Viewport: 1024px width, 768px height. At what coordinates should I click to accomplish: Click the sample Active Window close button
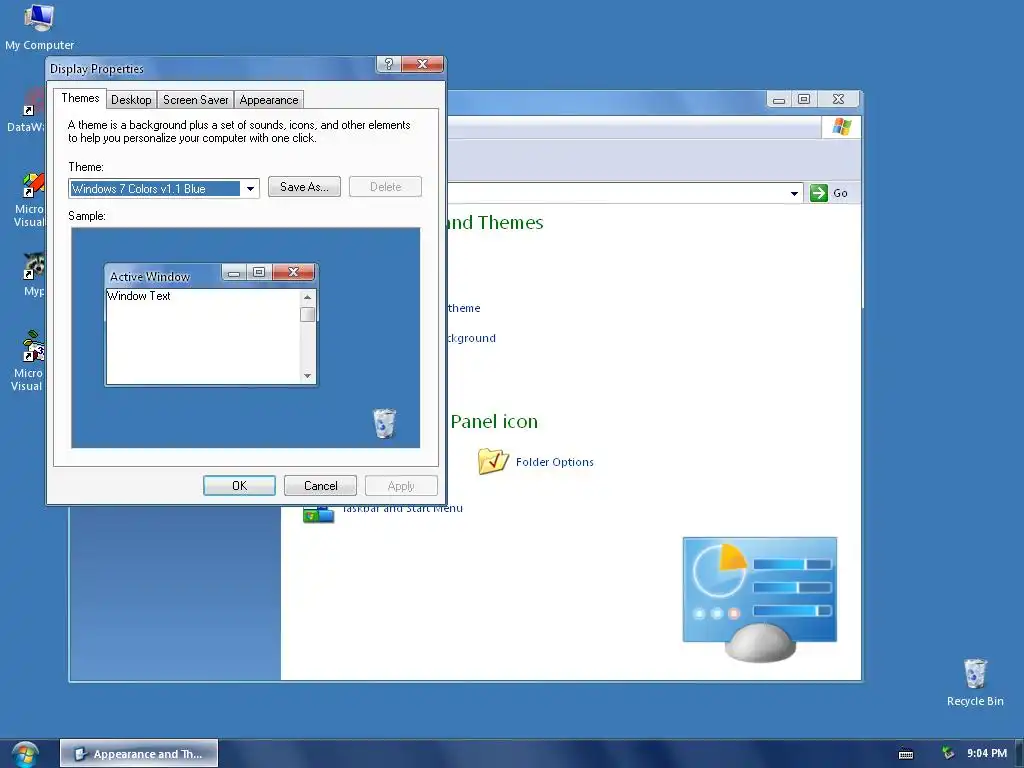click(x=294, y=272)
